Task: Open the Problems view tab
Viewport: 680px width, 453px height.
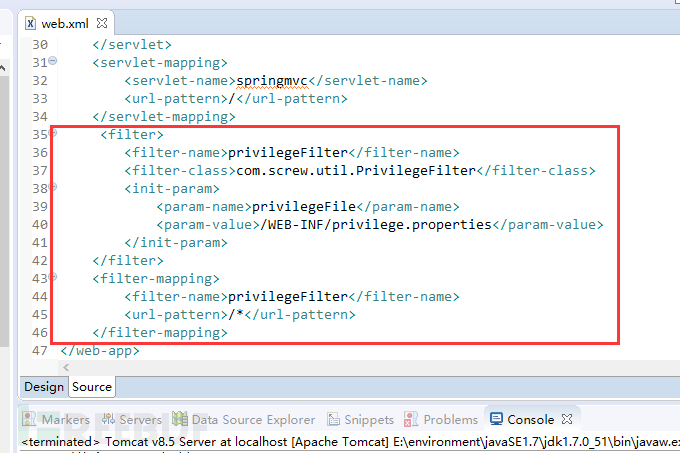Action: (441, 419)
